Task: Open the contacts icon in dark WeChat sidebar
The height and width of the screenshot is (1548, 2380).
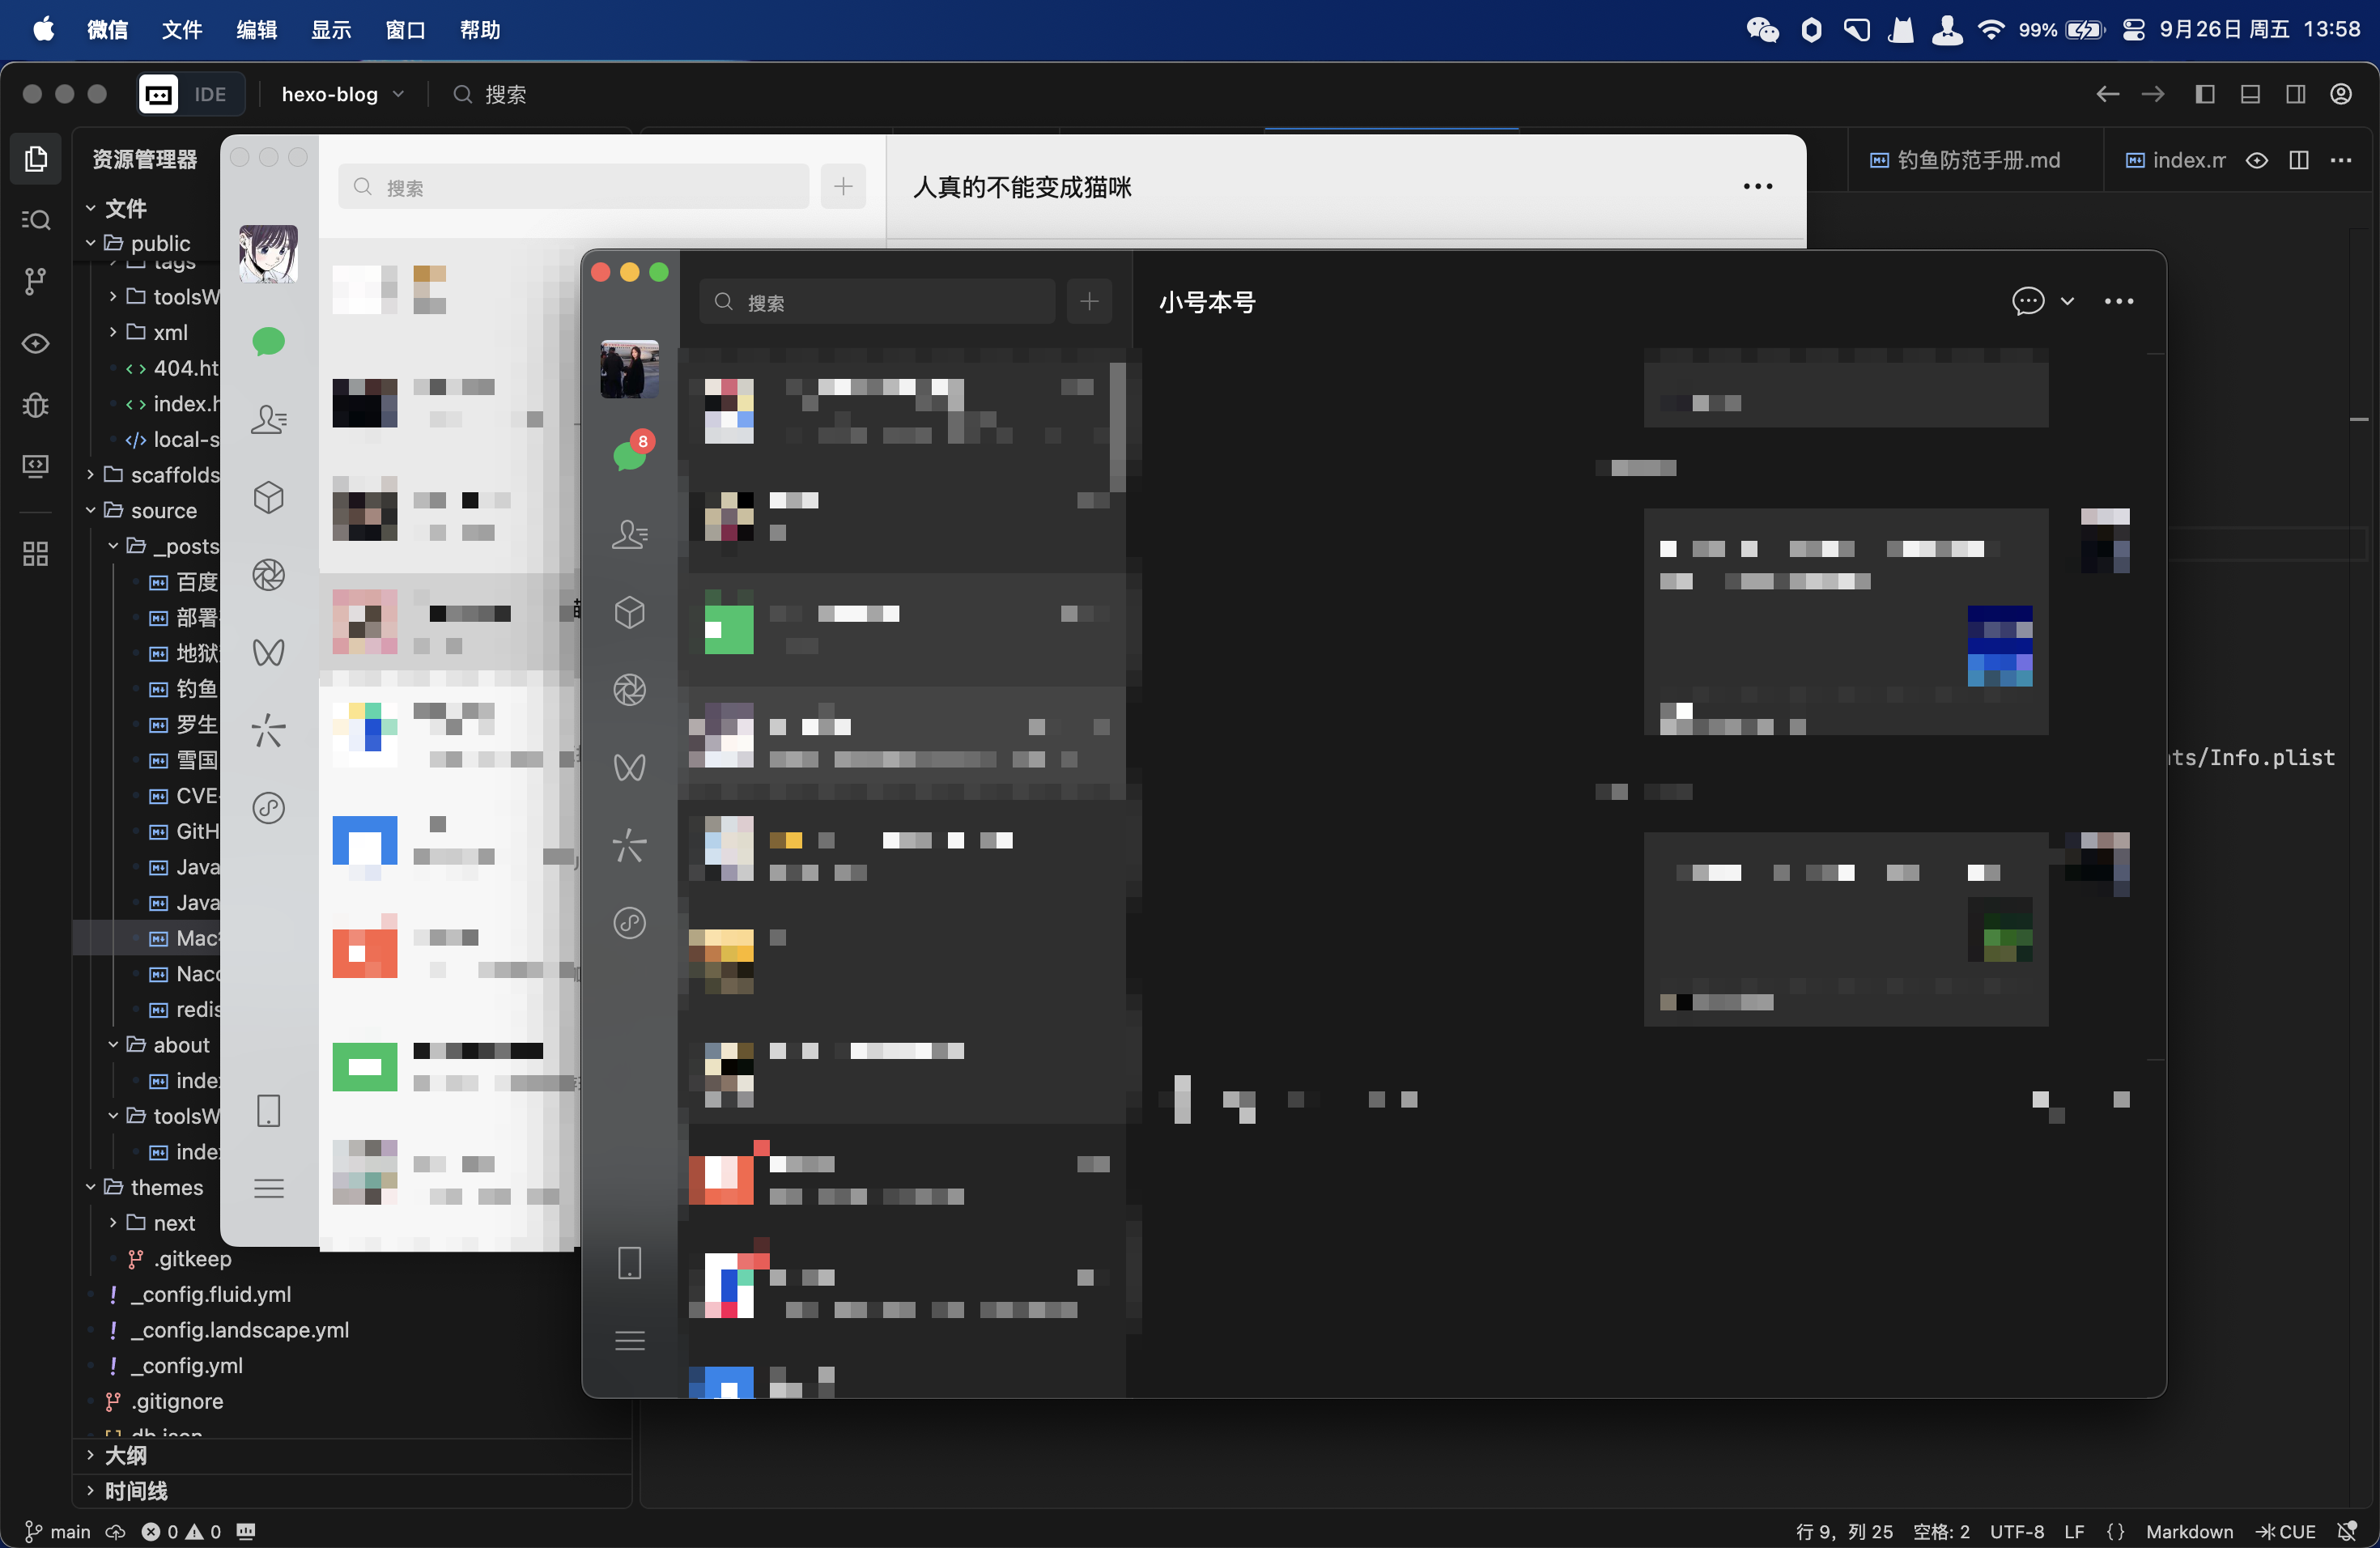Action: (x=629, y=534)
